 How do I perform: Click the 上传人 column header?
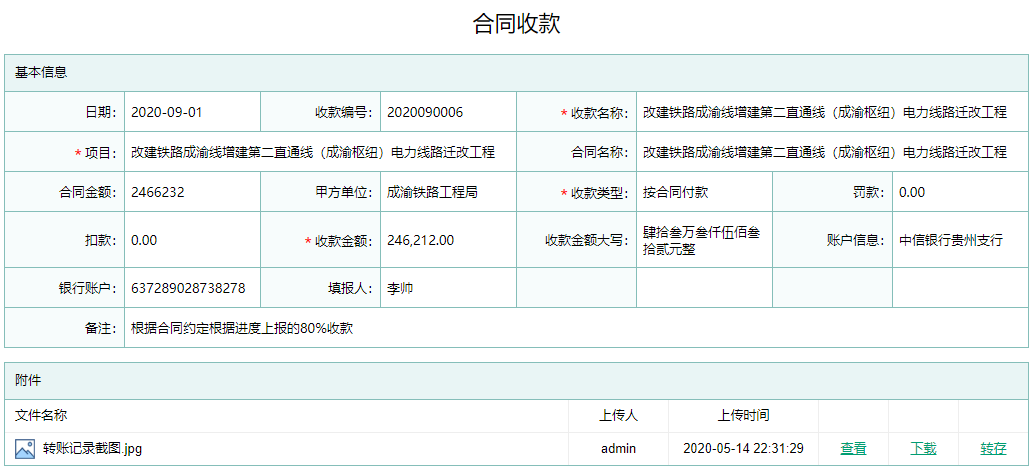(618, 415)
